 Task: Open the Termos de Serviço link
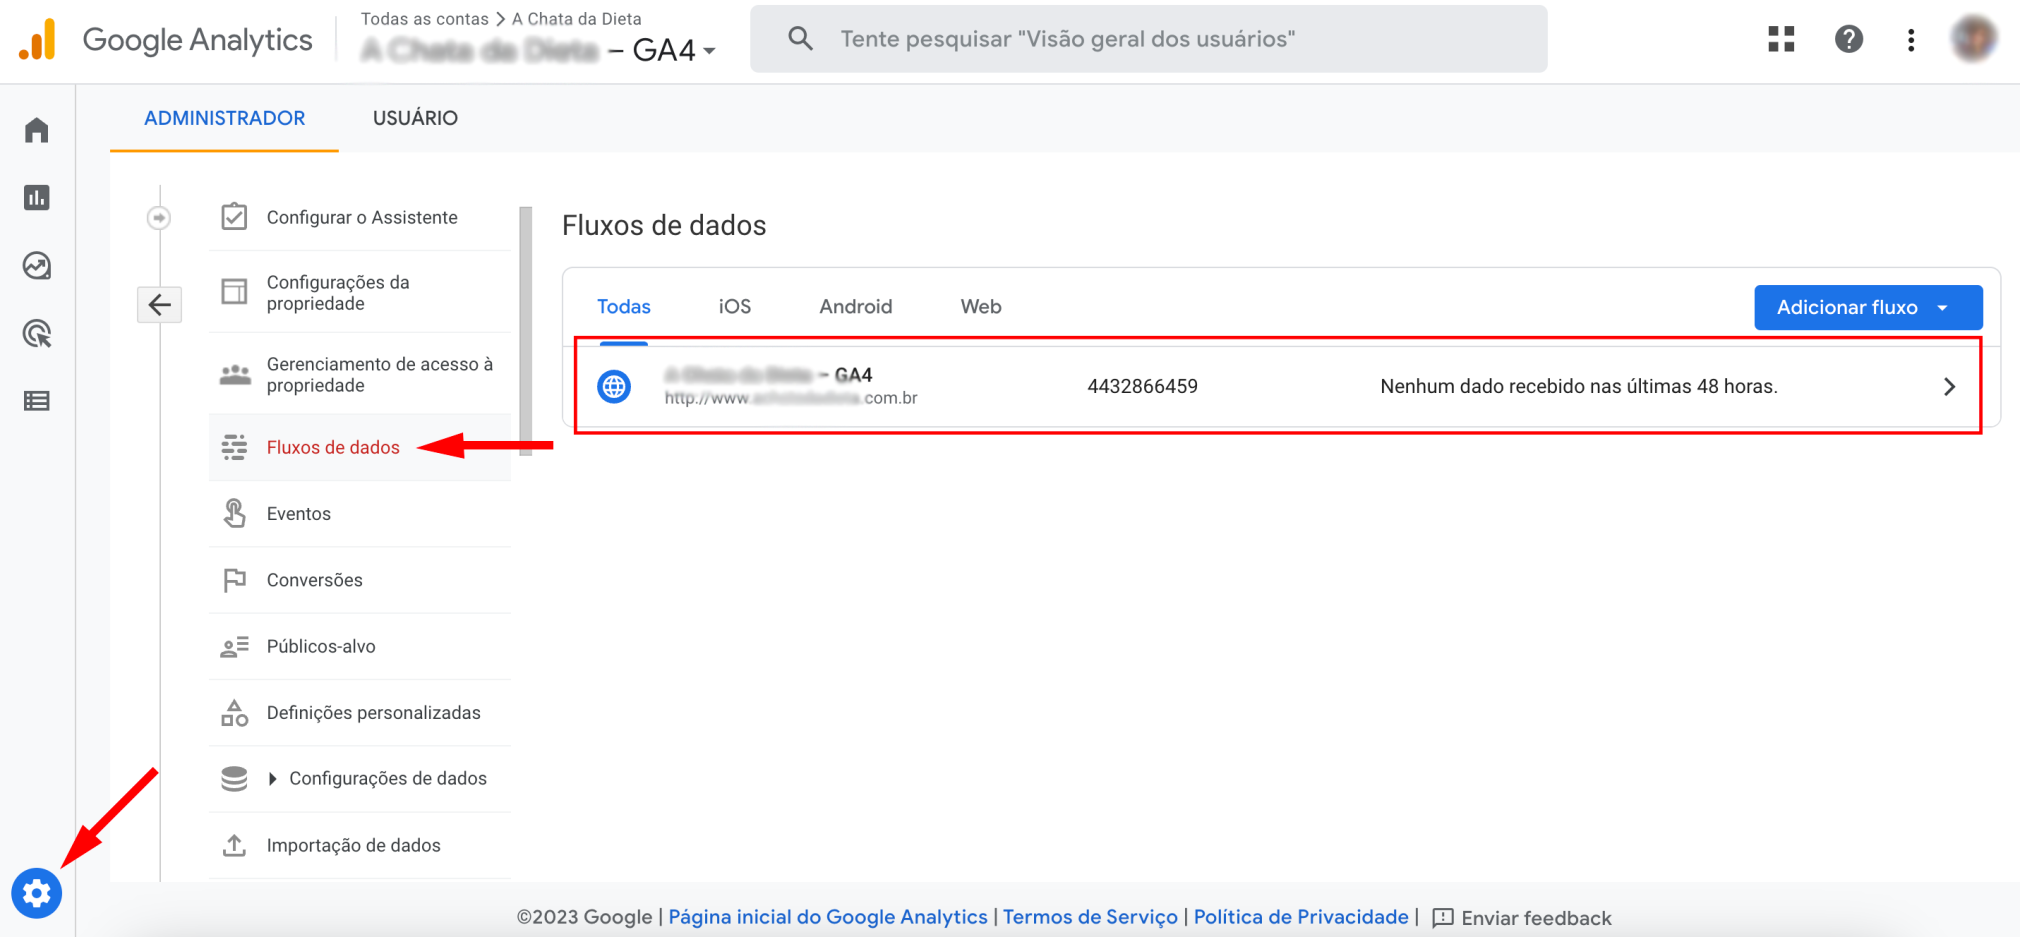[1089, 917]
